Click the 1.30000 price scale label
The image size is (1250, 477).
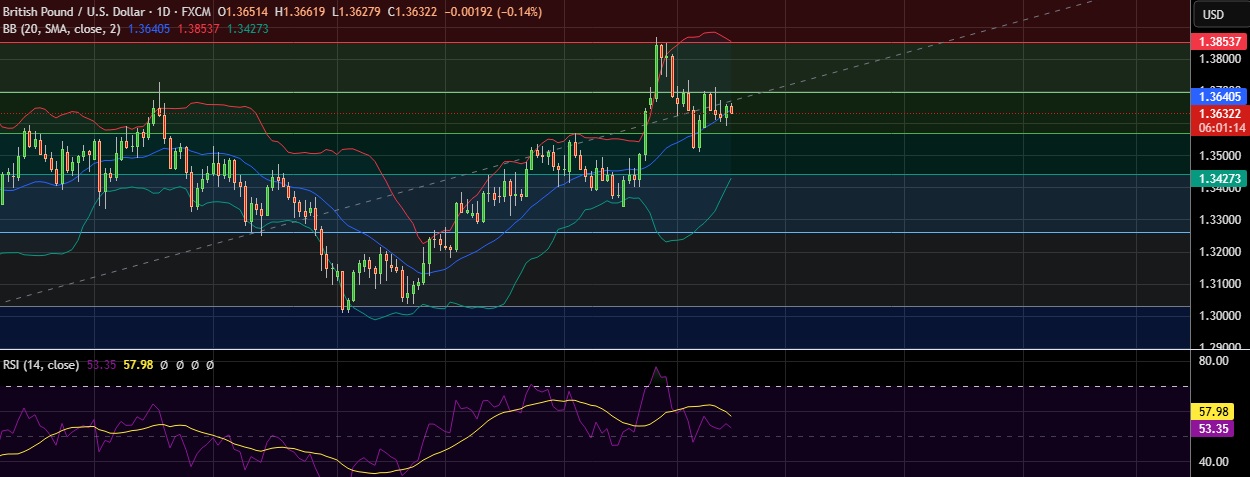[x=1219, y=316]
